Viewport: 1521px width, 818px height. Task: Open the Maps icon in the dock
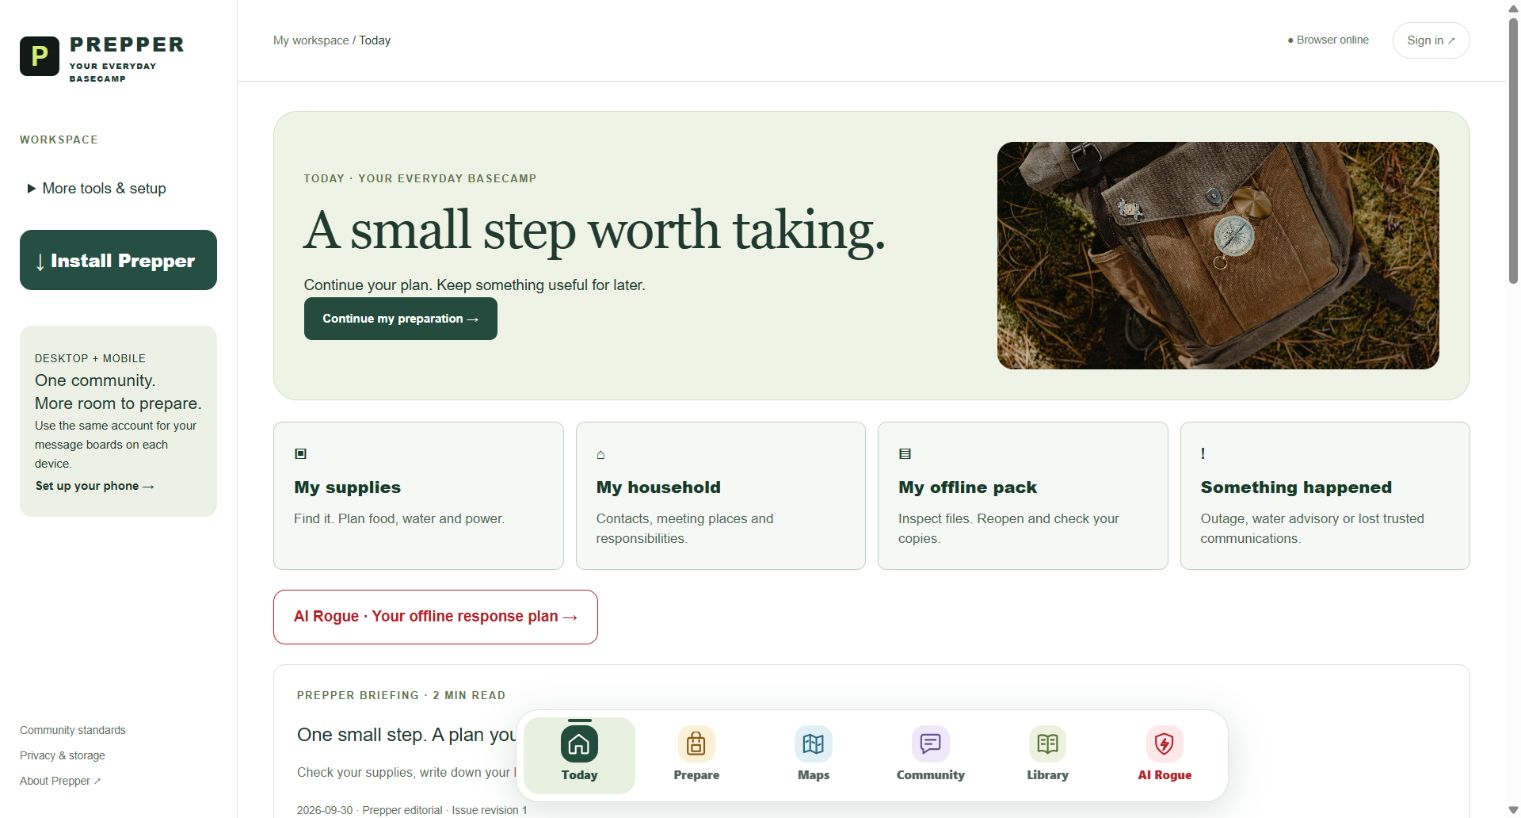[813, 744]
